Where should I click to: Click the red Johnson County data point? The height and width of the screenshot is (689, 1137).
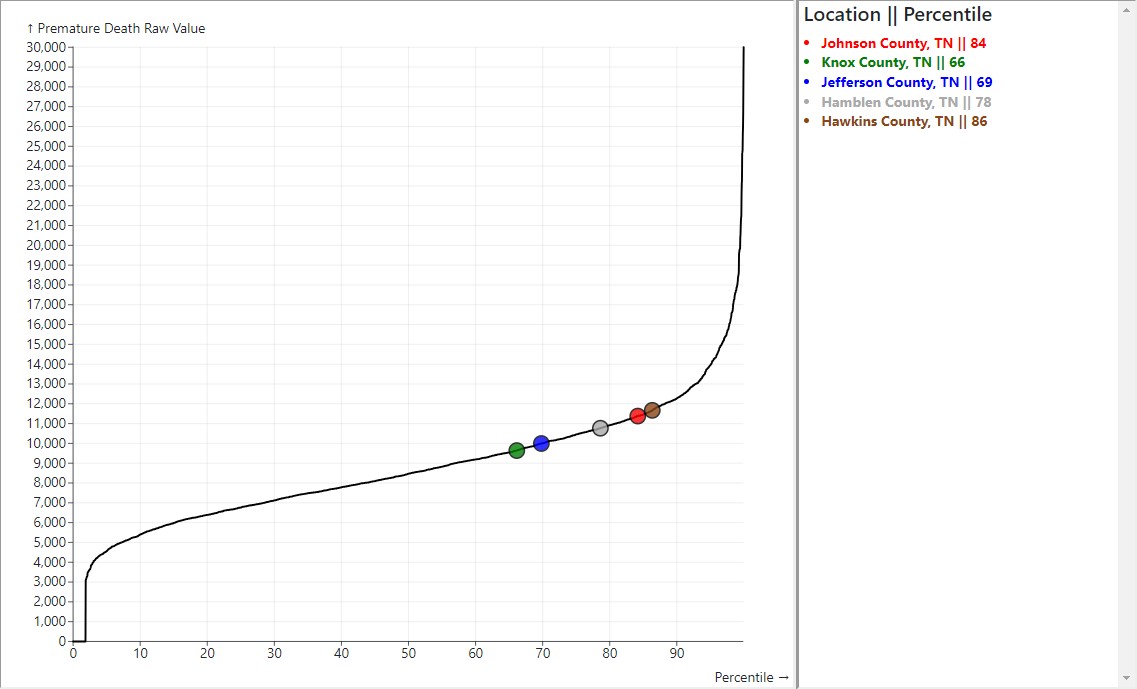pyautogui.click(x=637, y=416)
